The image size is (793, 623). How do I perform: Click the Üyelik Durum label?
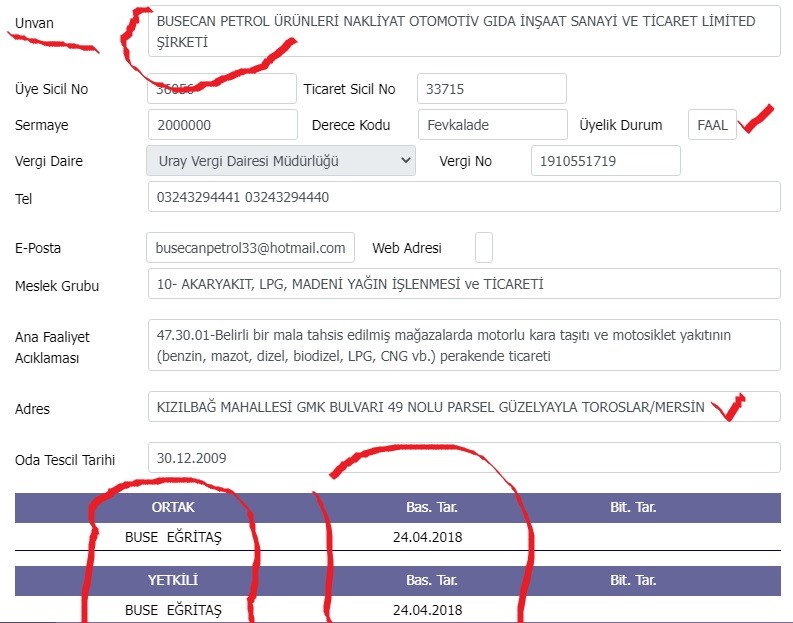[x=621, y=125]
